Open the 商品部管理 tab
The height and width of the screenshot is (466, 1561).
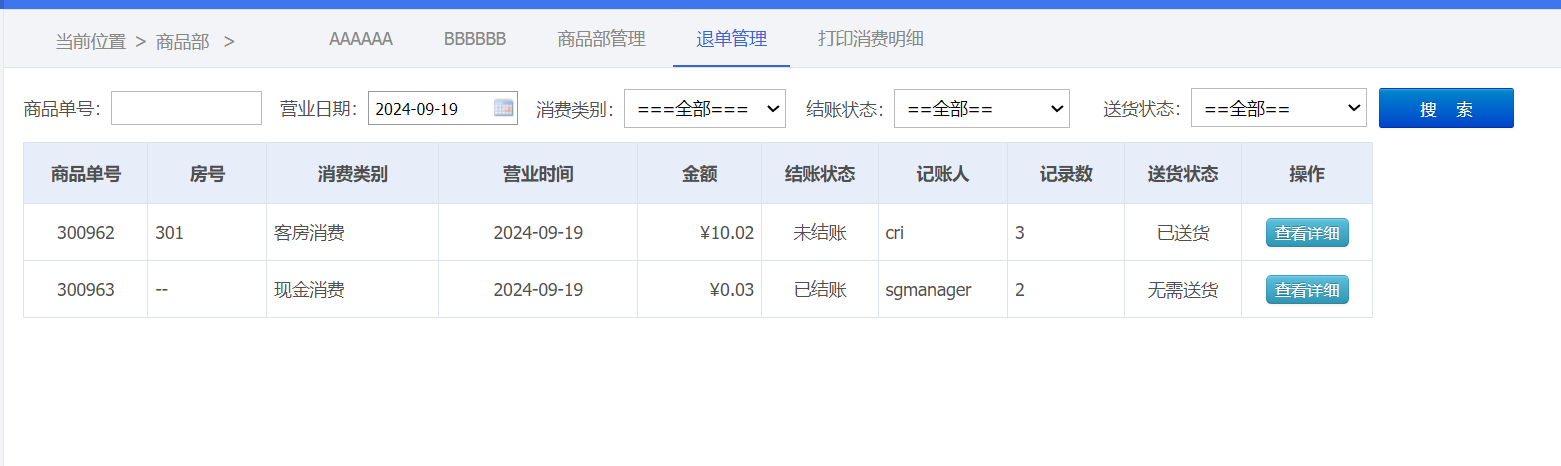(x=601, y=39)
